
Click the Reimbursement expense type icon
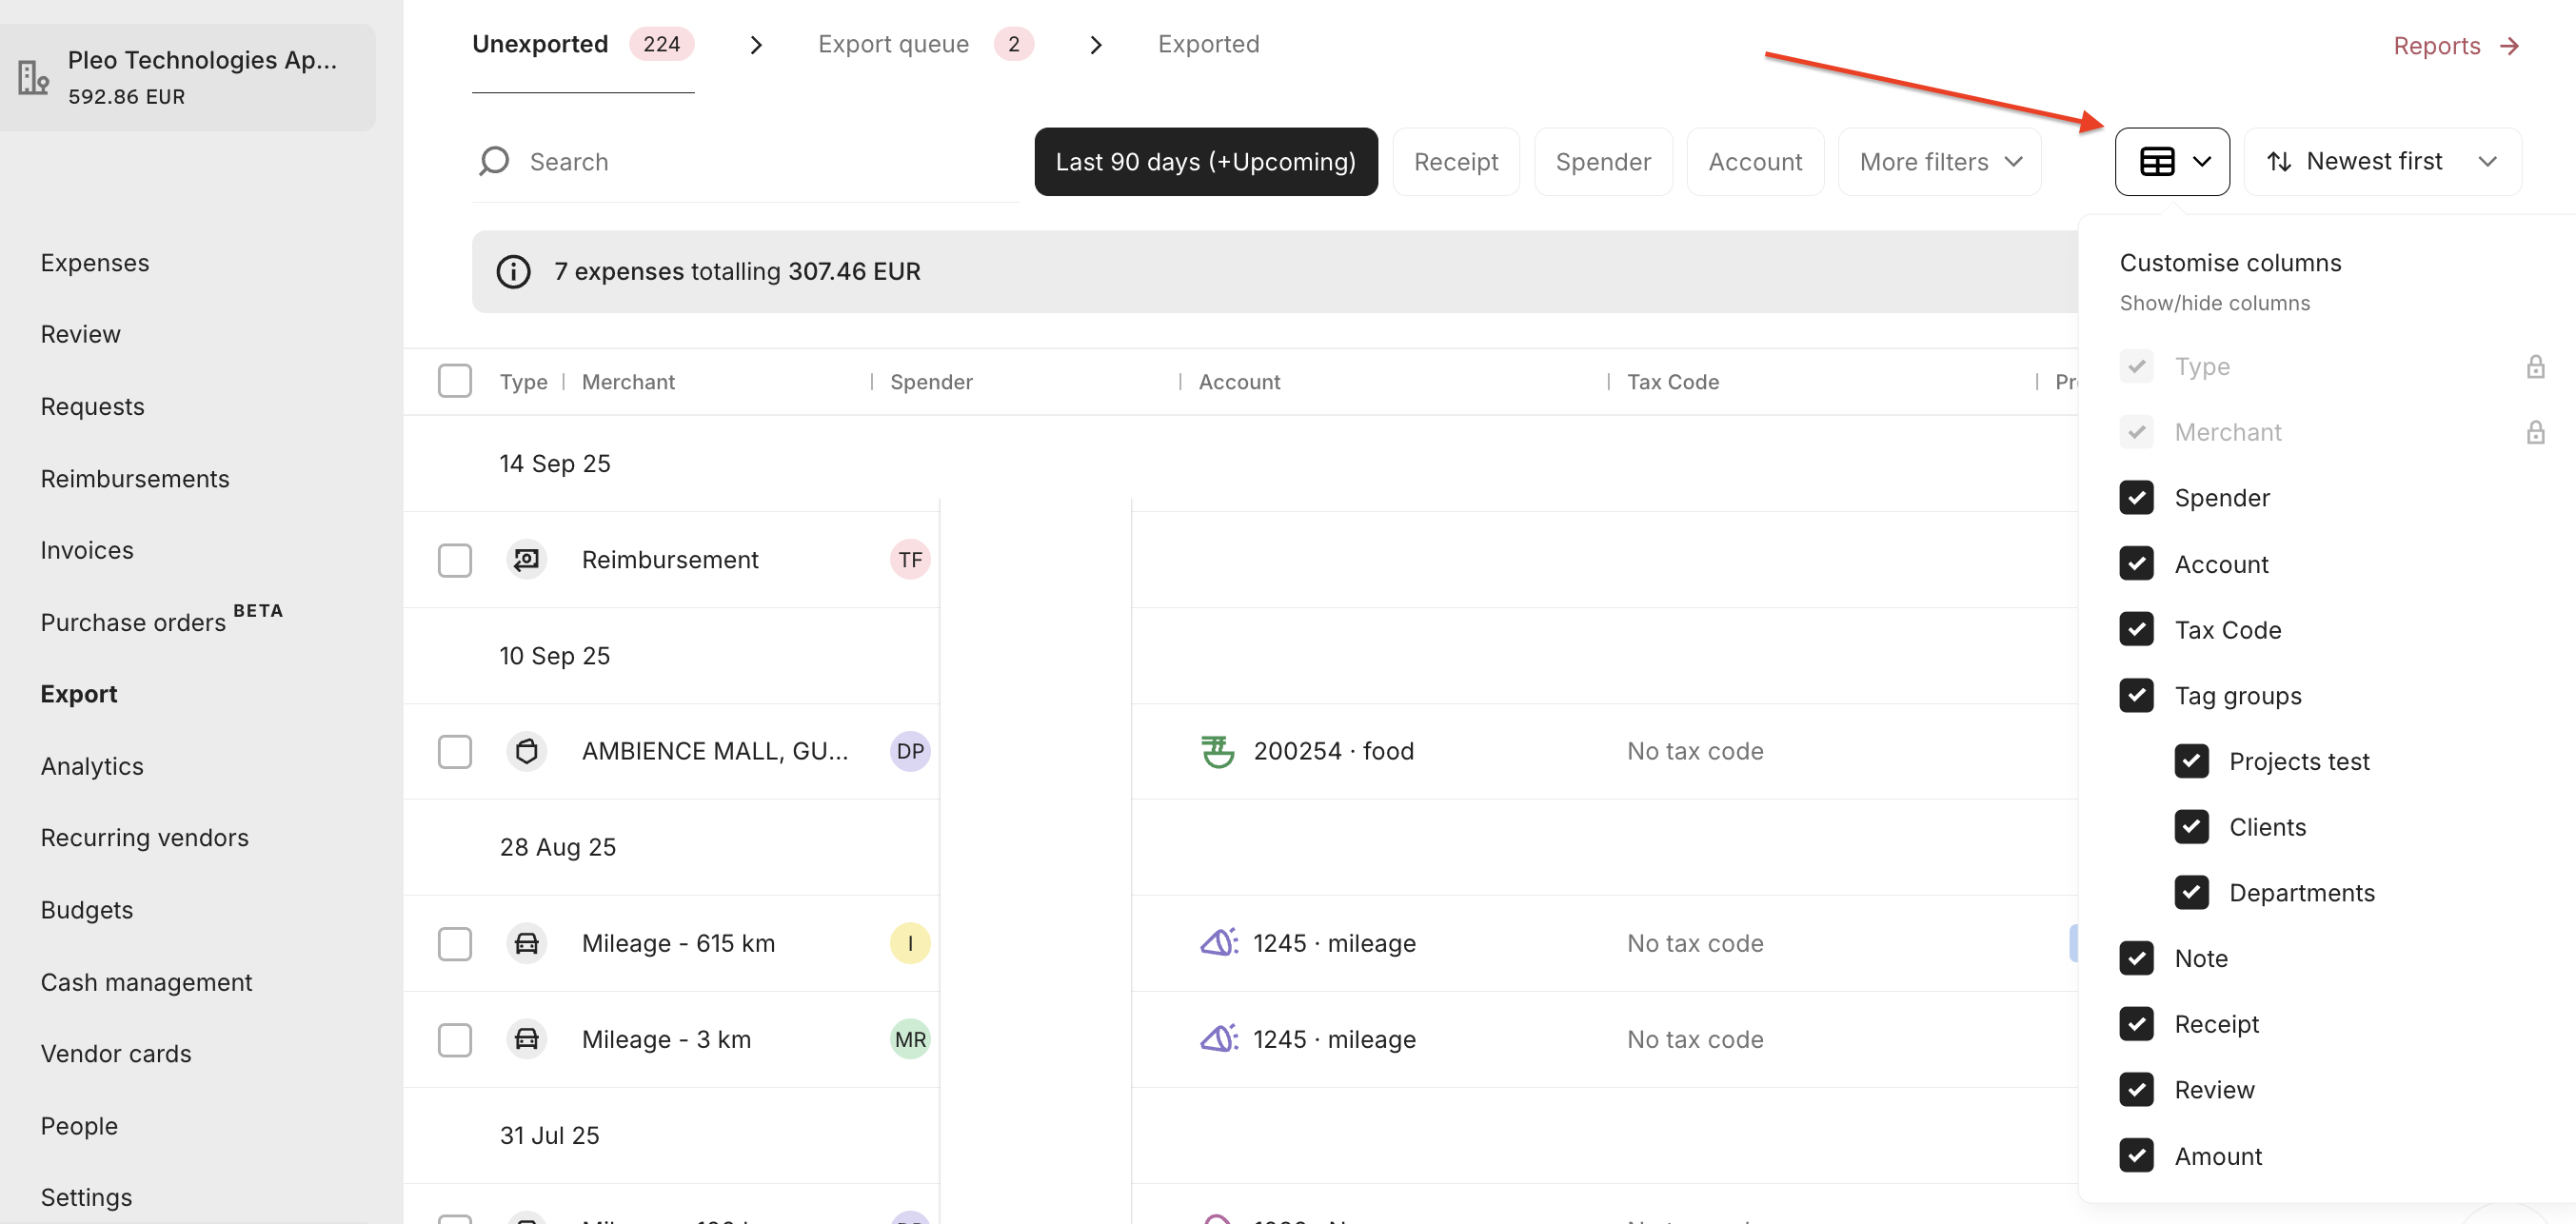[x=526, y=560]
